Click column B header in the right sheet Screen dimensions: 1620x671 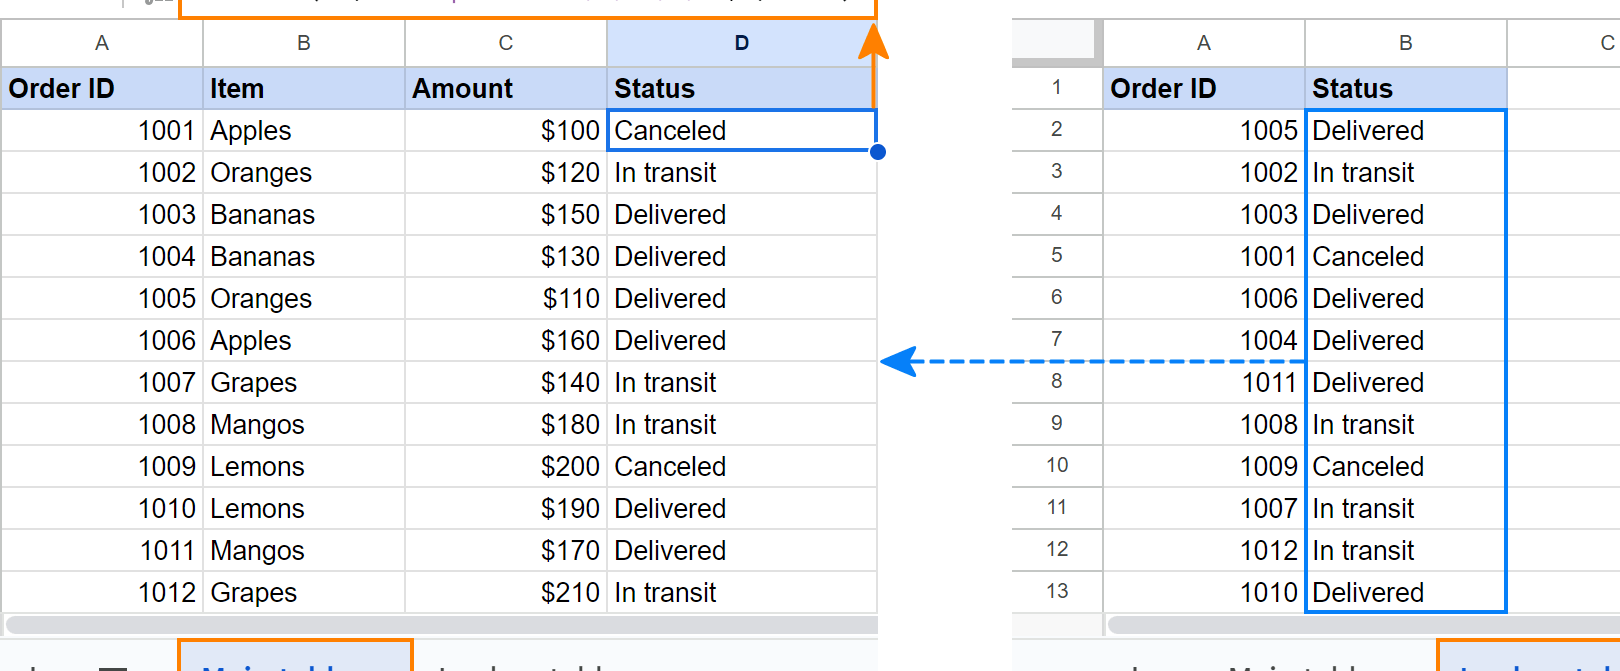[1405, 43]
